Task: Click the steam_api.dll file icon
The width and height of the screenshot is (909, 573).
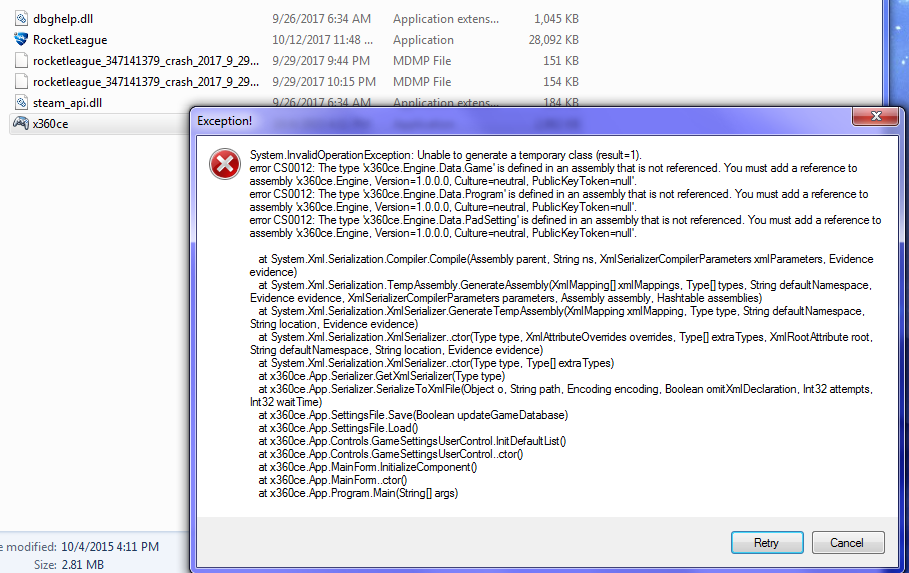Action: (x=21, y=103)
